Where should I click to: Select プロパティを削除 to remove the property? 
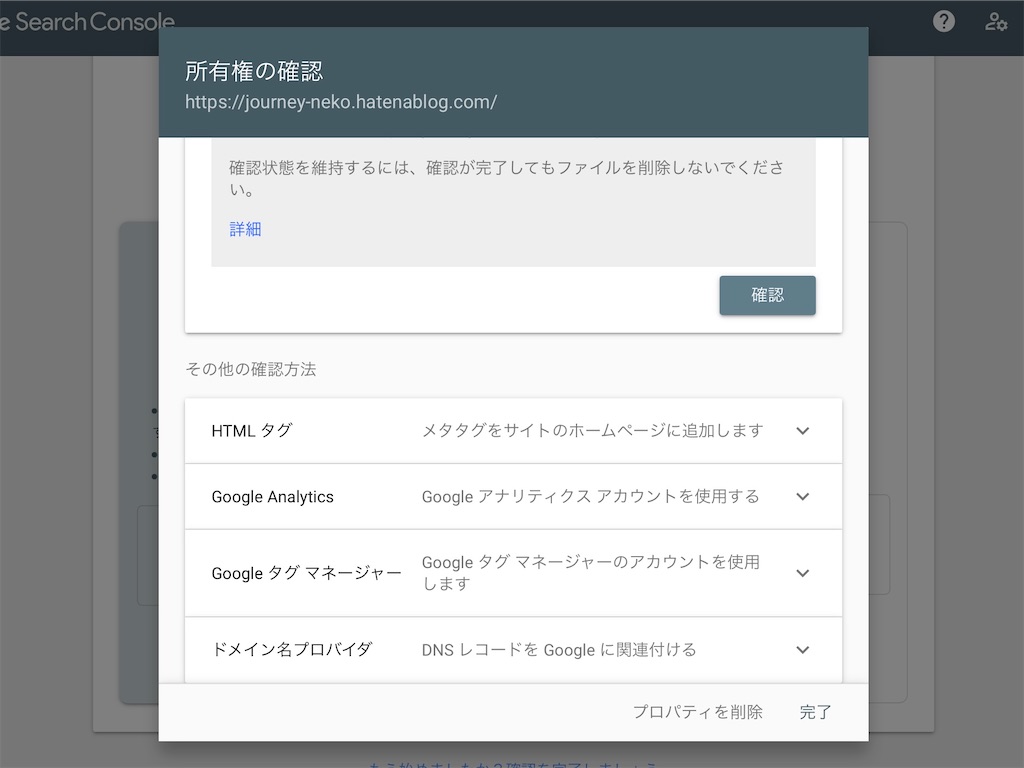click(x=698, y=711)
